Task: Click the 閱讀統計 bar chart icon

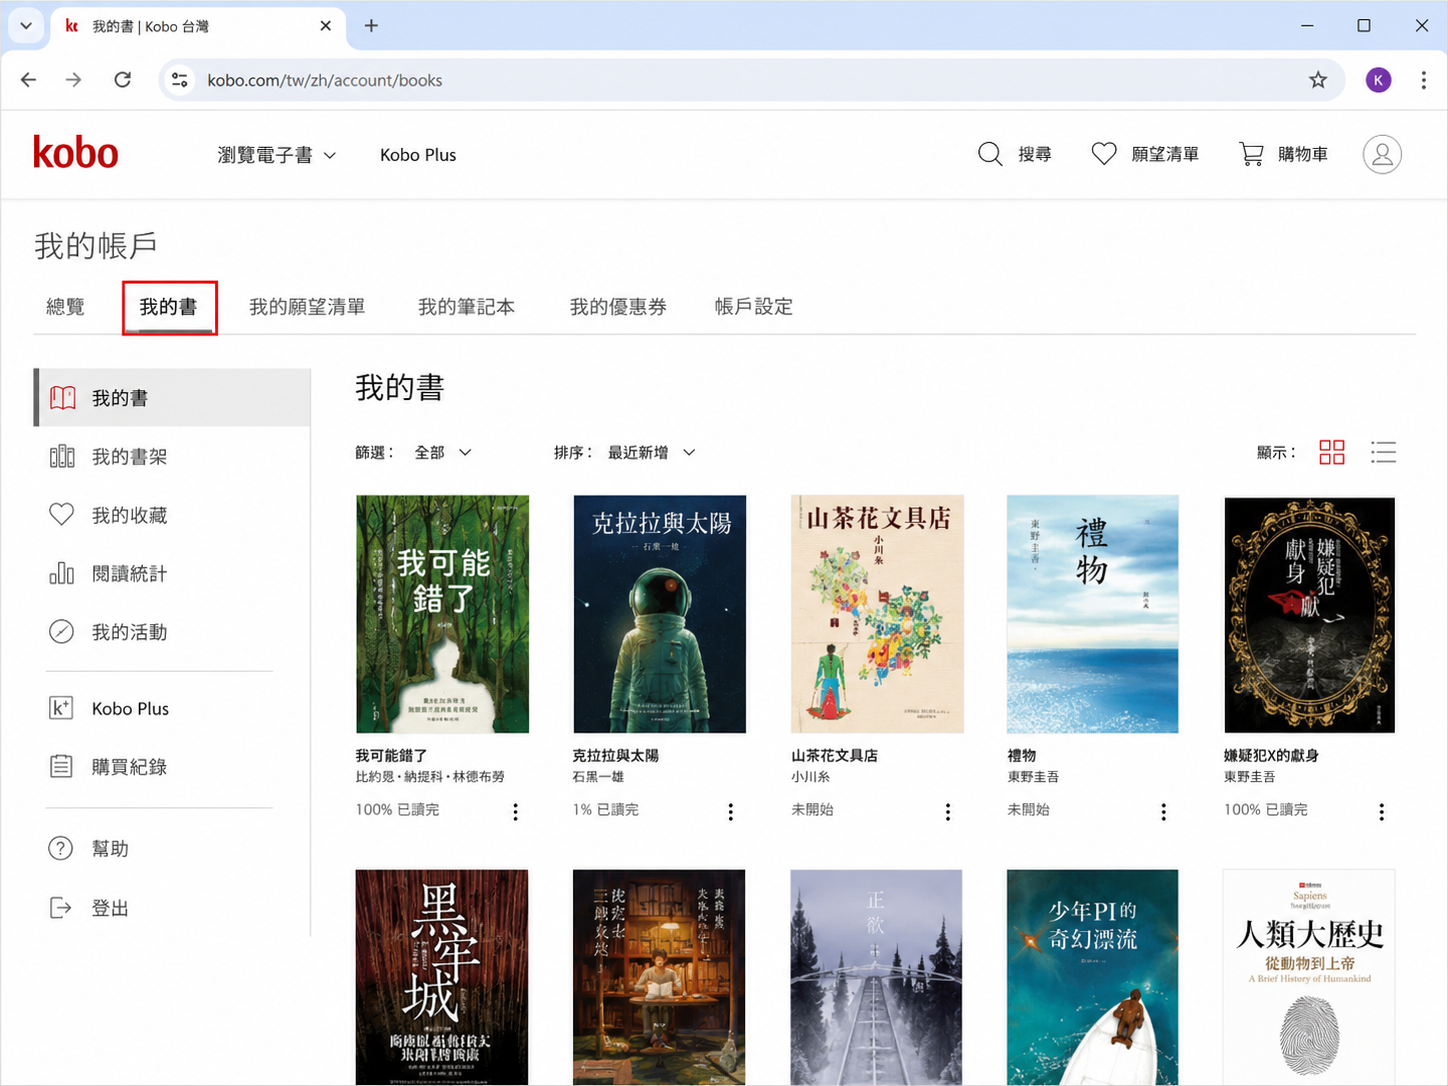Action: click(x=62, y=573)
